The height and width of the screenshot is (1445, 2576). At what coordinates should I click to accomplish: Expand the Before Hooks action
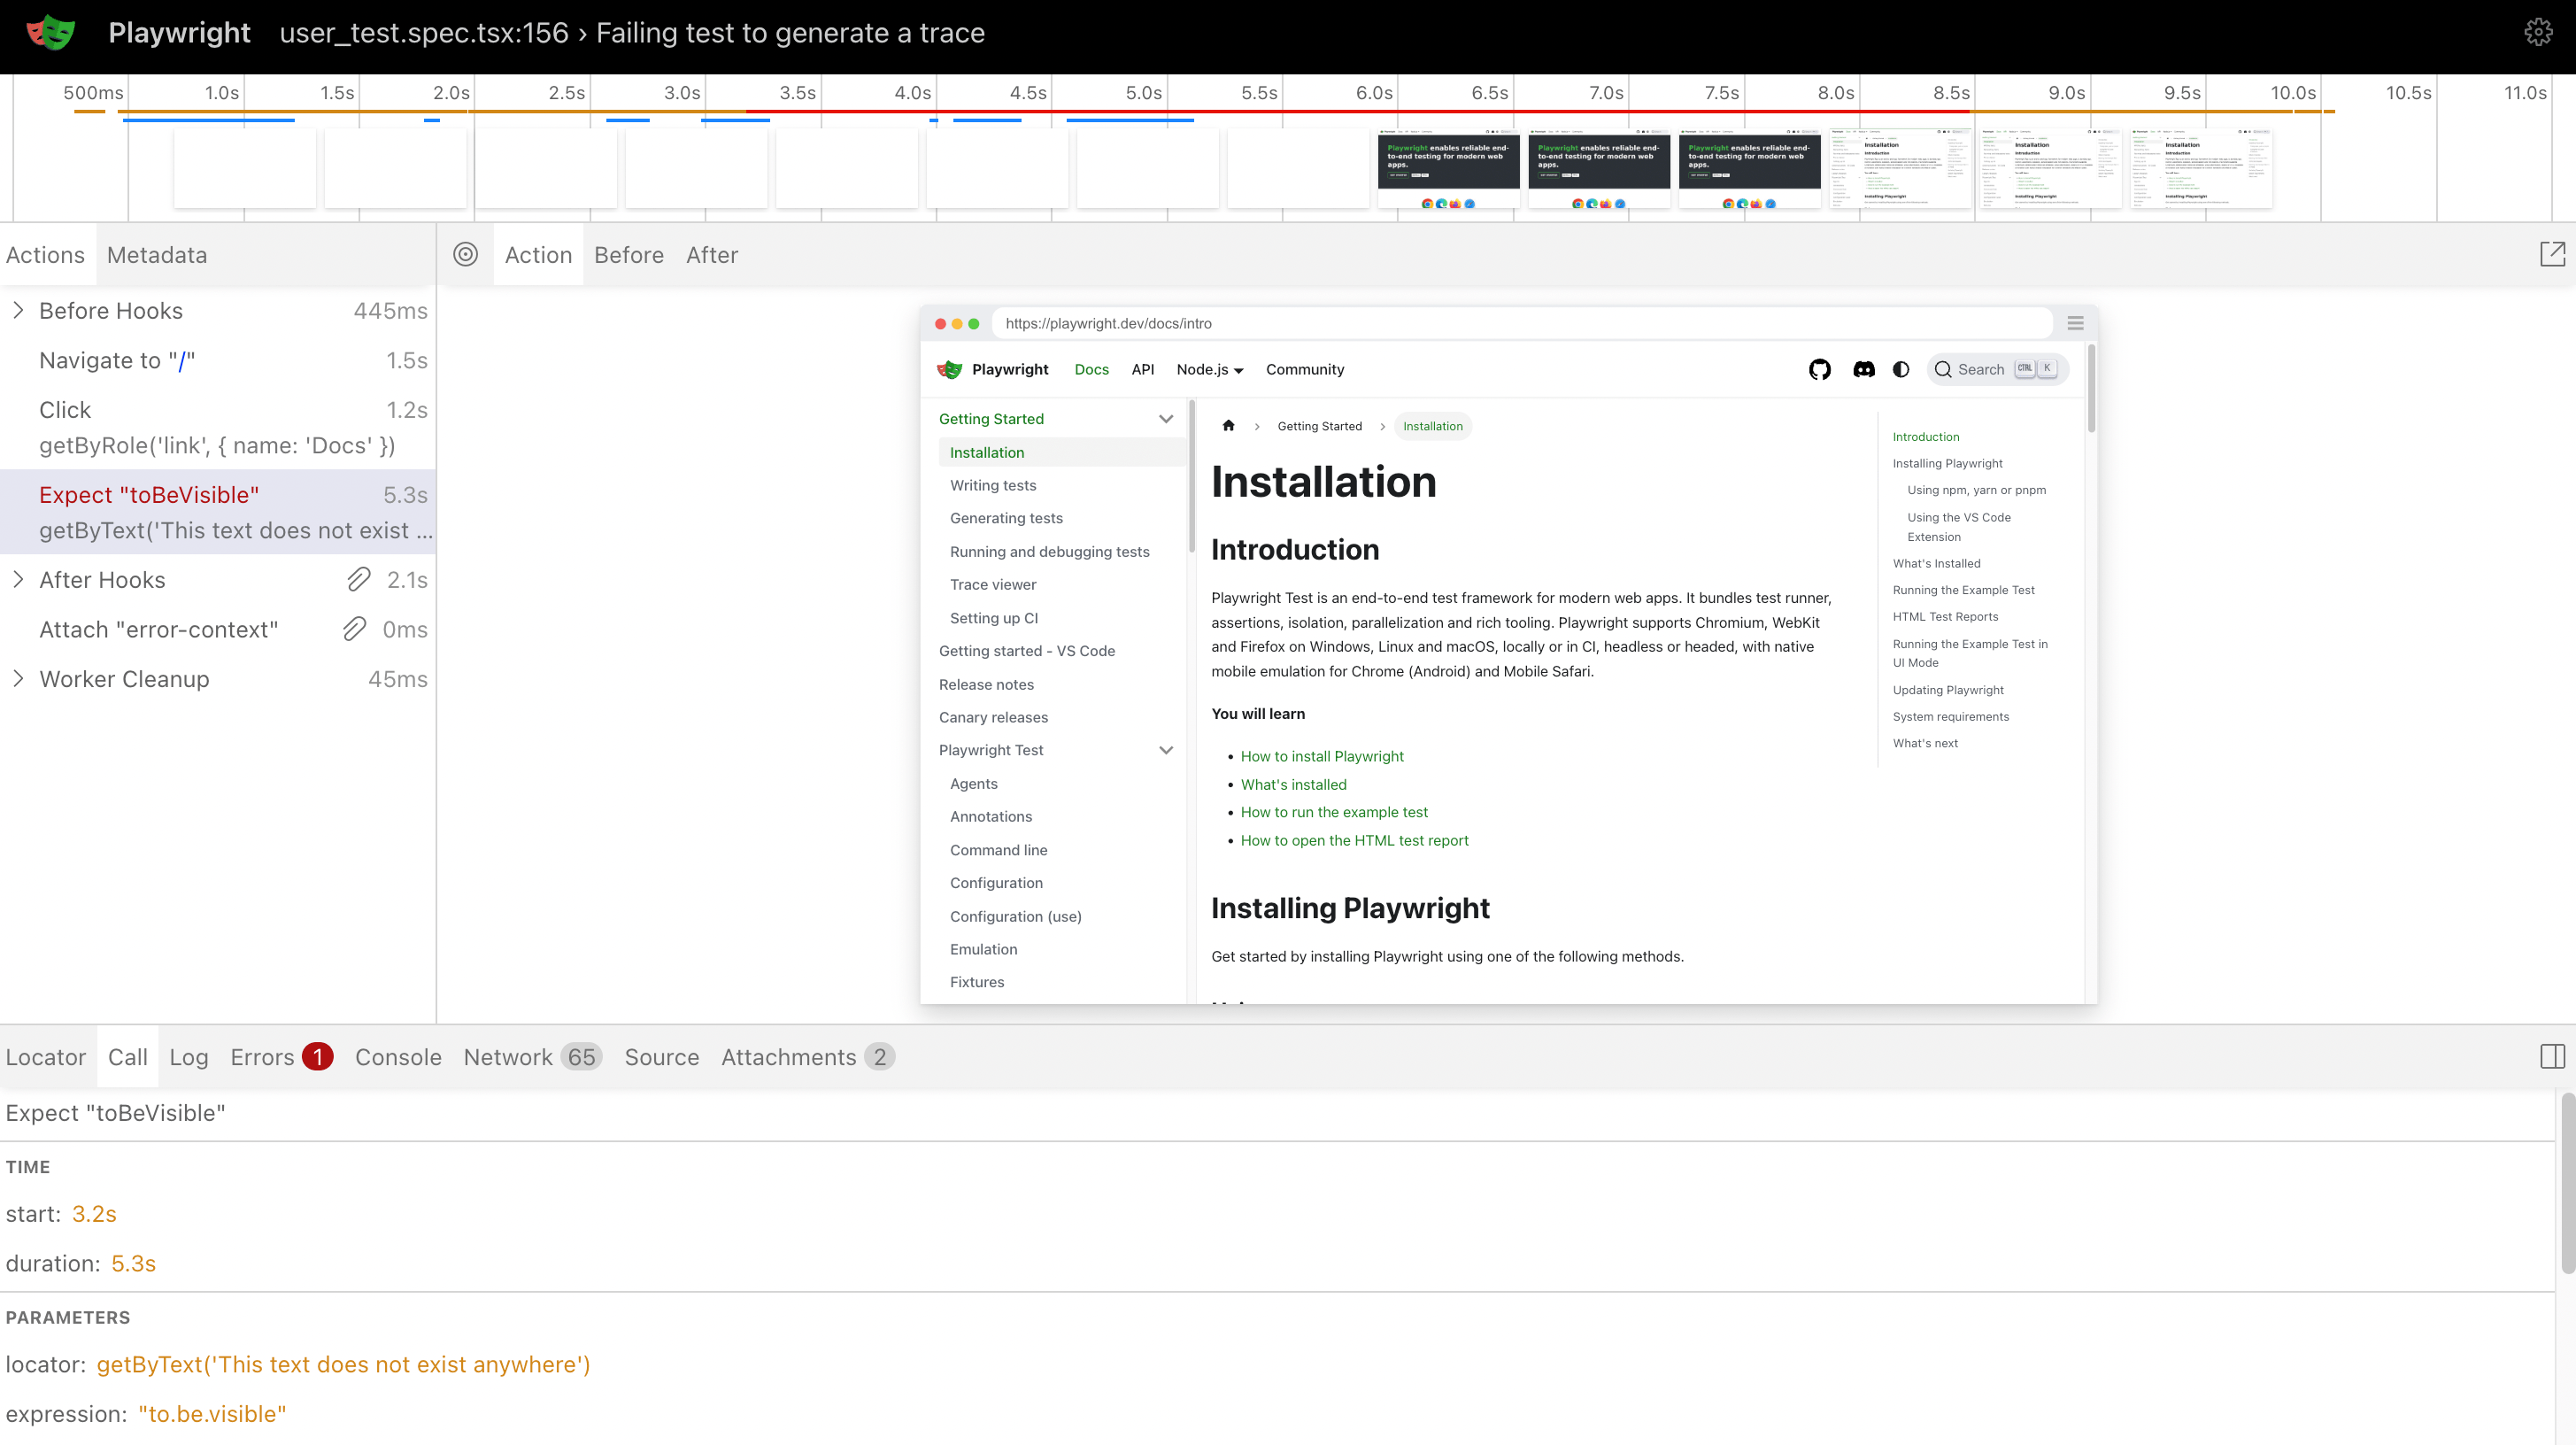click(18, 311)
